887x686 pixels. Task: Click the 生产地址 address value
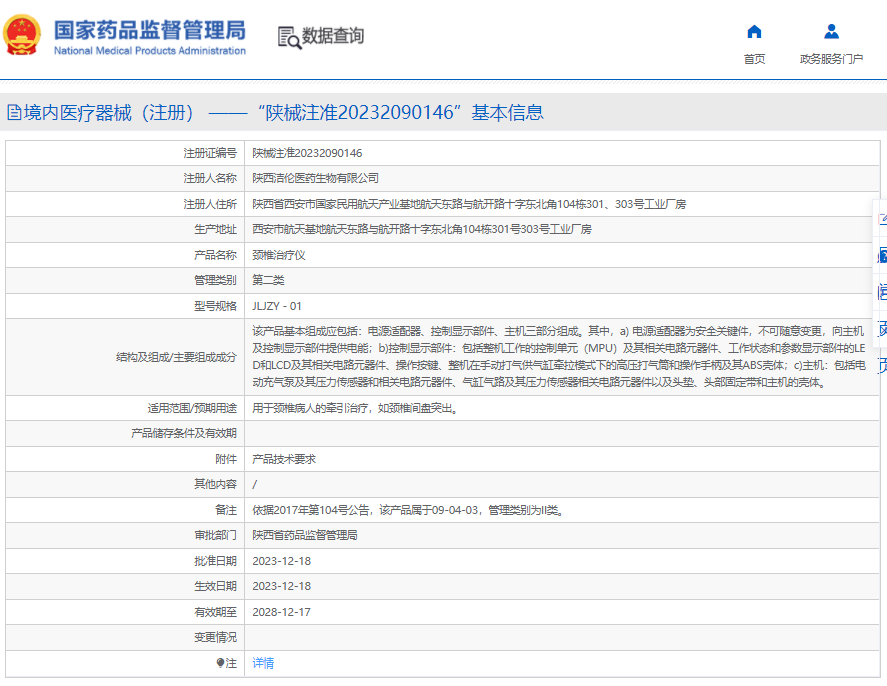[x=422, y=230]
